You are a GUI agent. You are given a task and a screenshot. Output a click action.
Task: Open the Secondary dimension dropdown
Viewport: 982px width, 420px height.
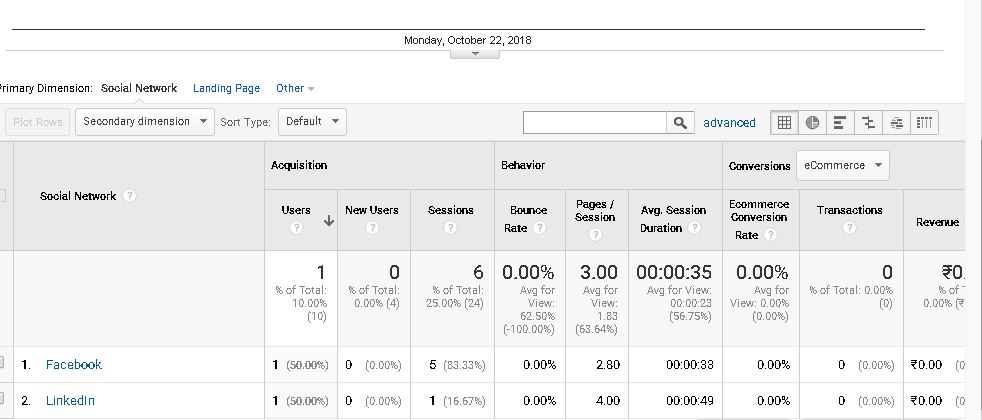145,122
